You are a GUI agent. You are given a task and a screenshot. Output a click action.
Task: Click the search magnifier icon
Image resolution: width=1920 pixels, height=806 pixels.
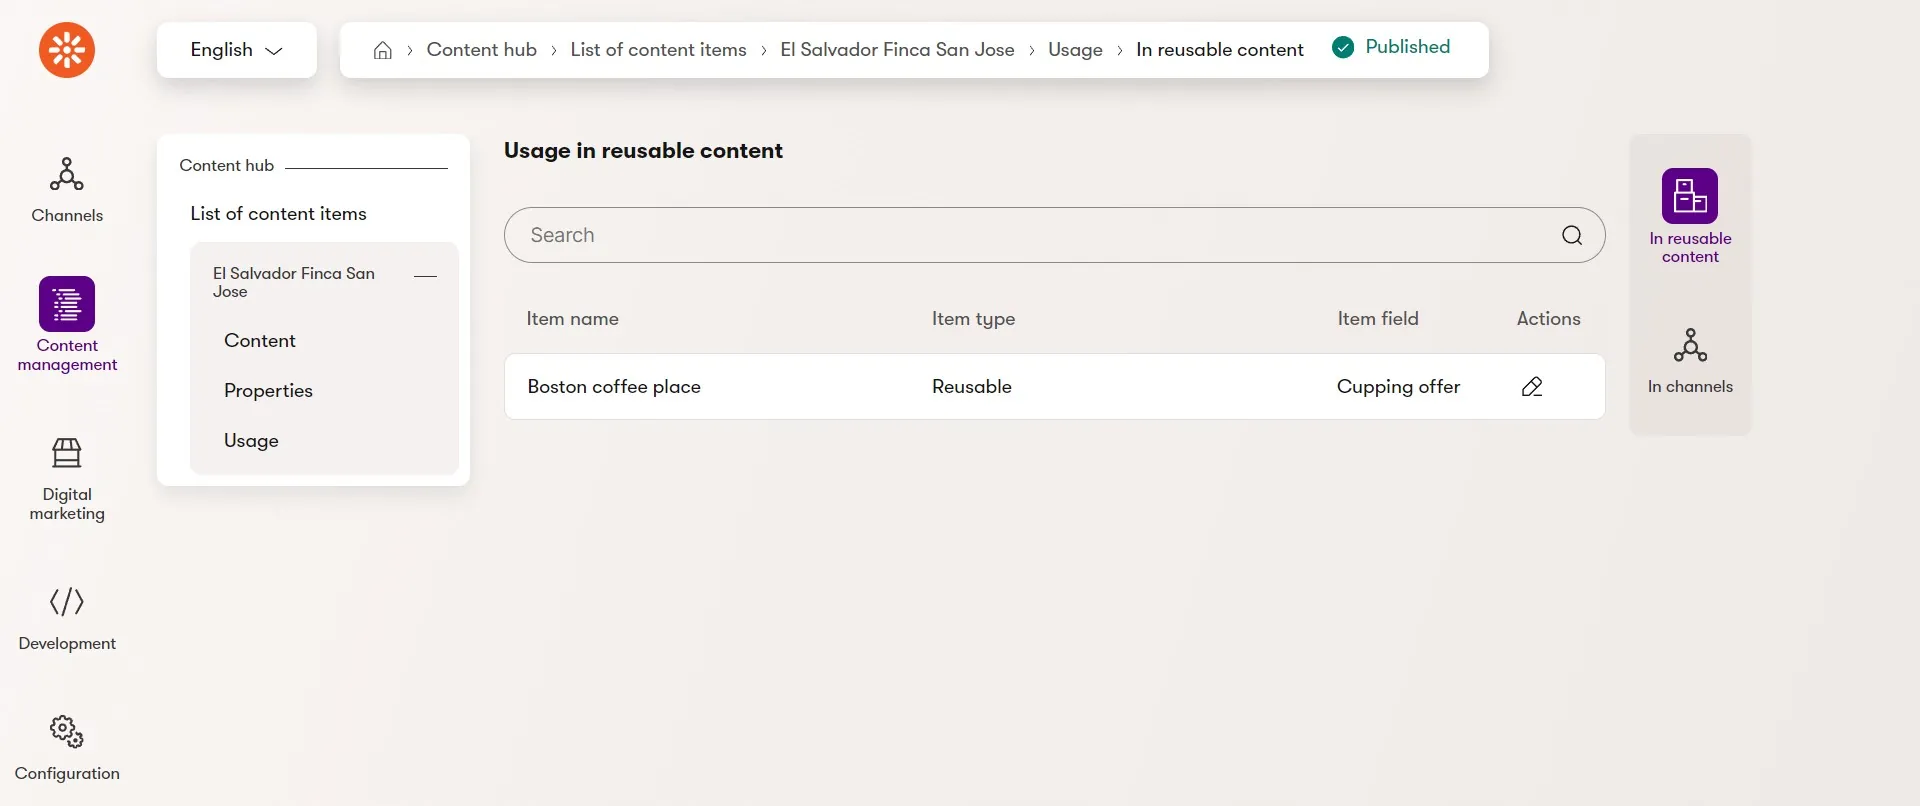click(1572, 235)
